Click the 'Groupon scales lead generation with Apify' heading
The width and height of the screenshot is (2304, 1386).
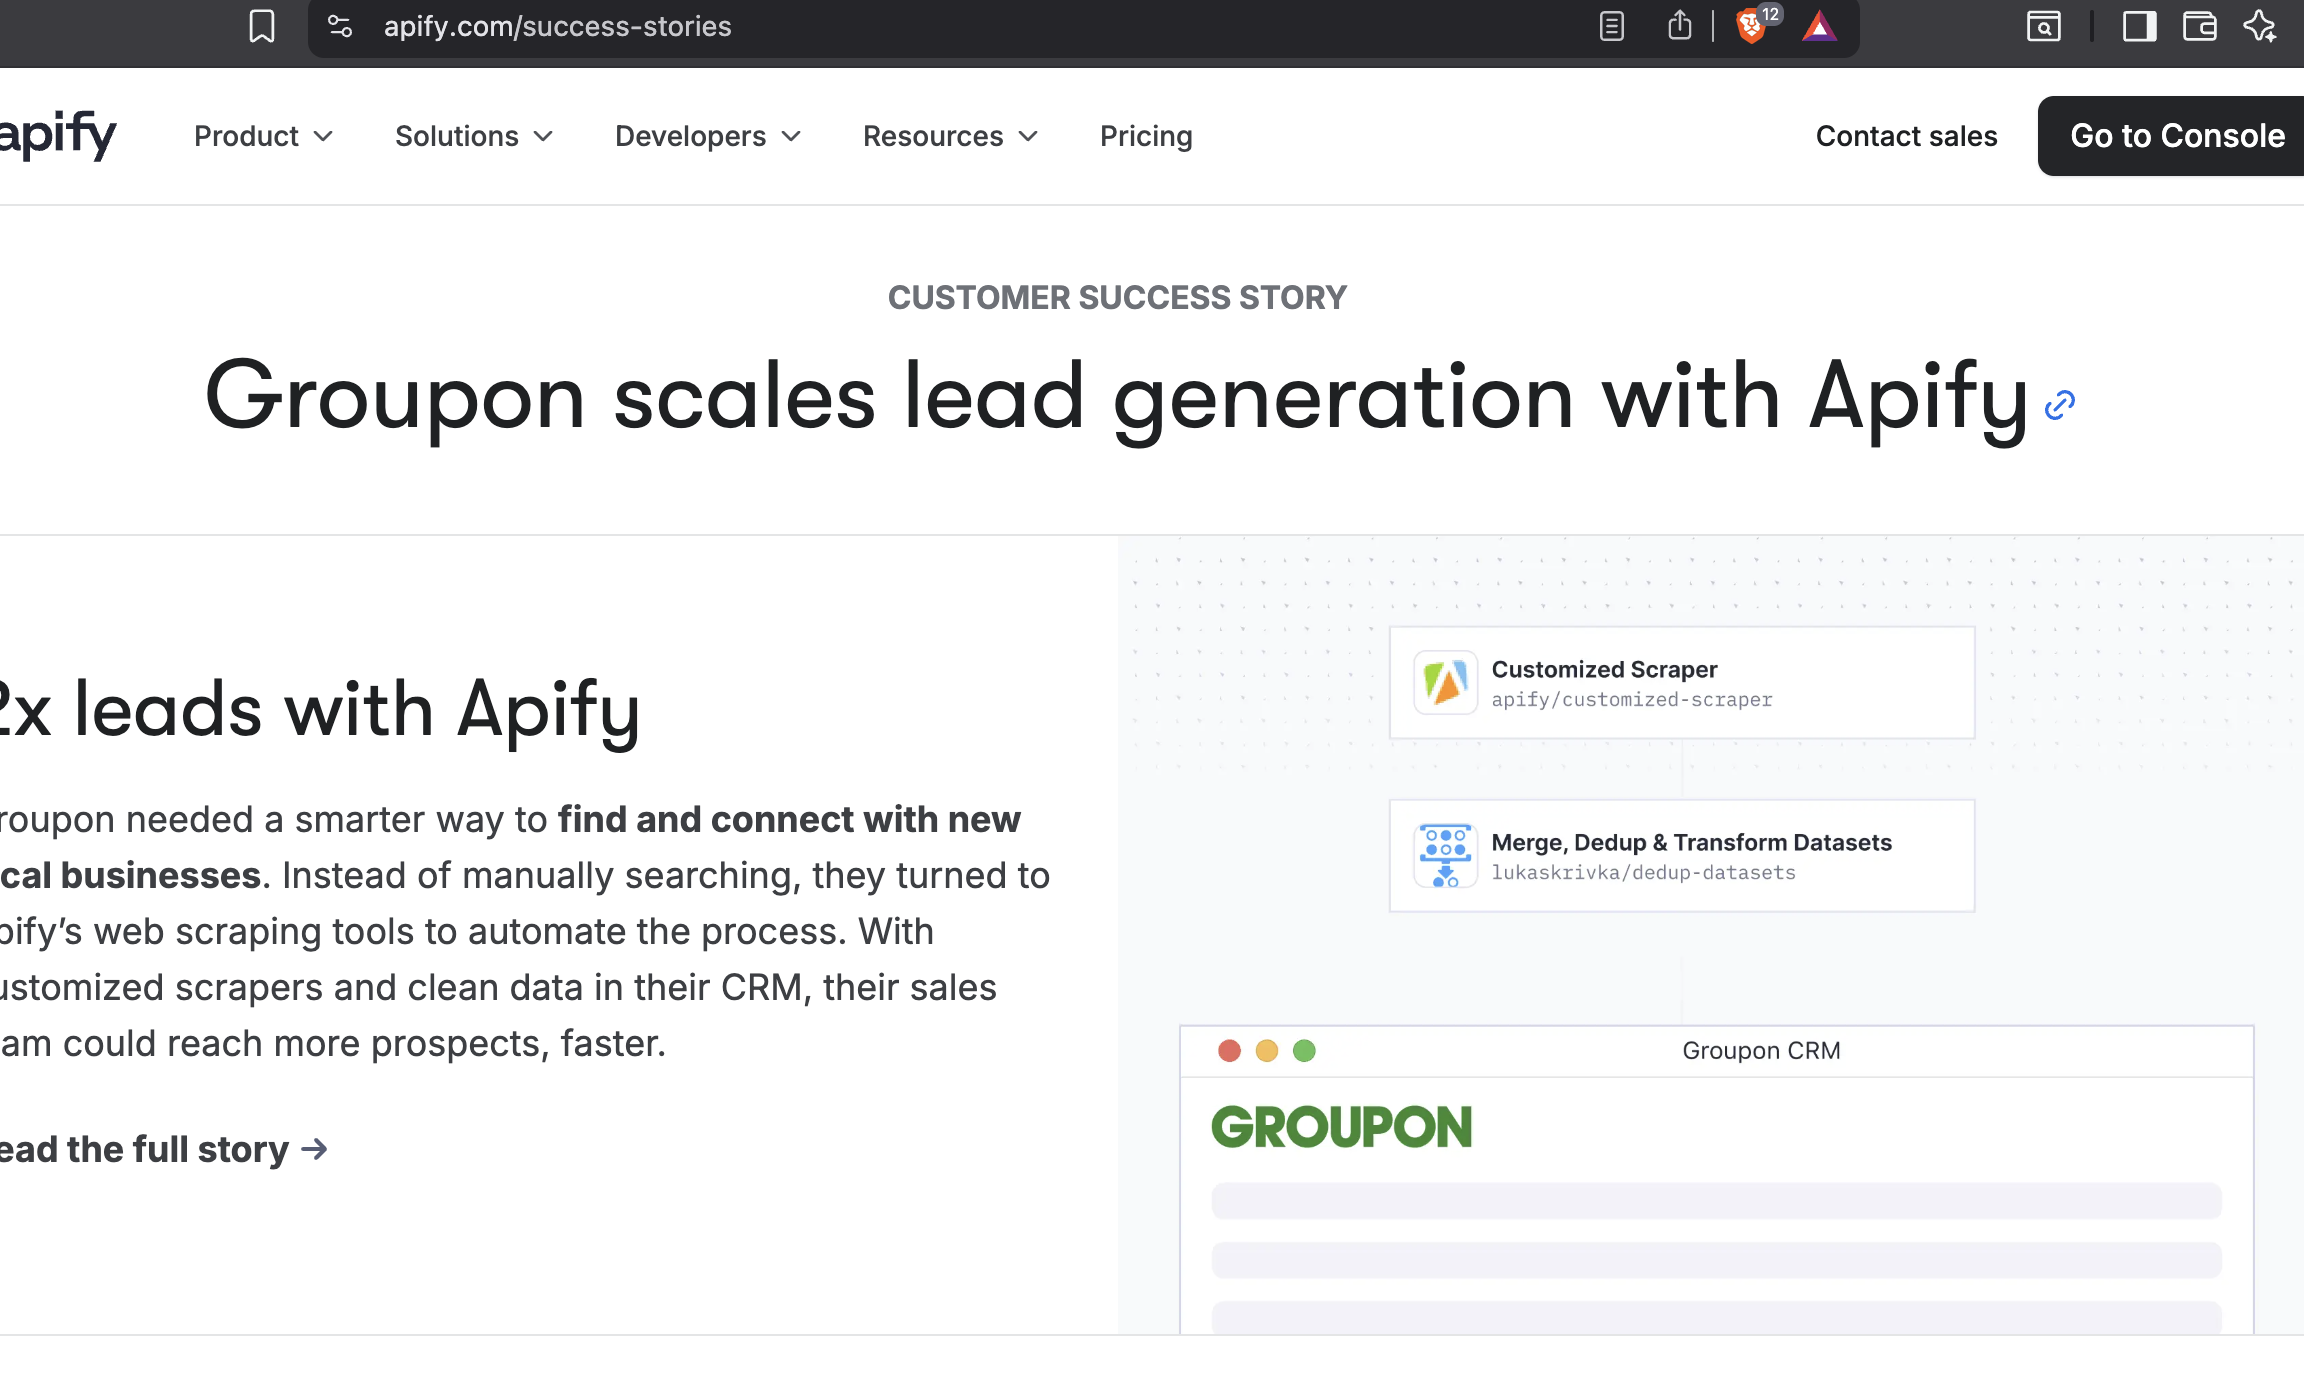tap(1117, 398)
